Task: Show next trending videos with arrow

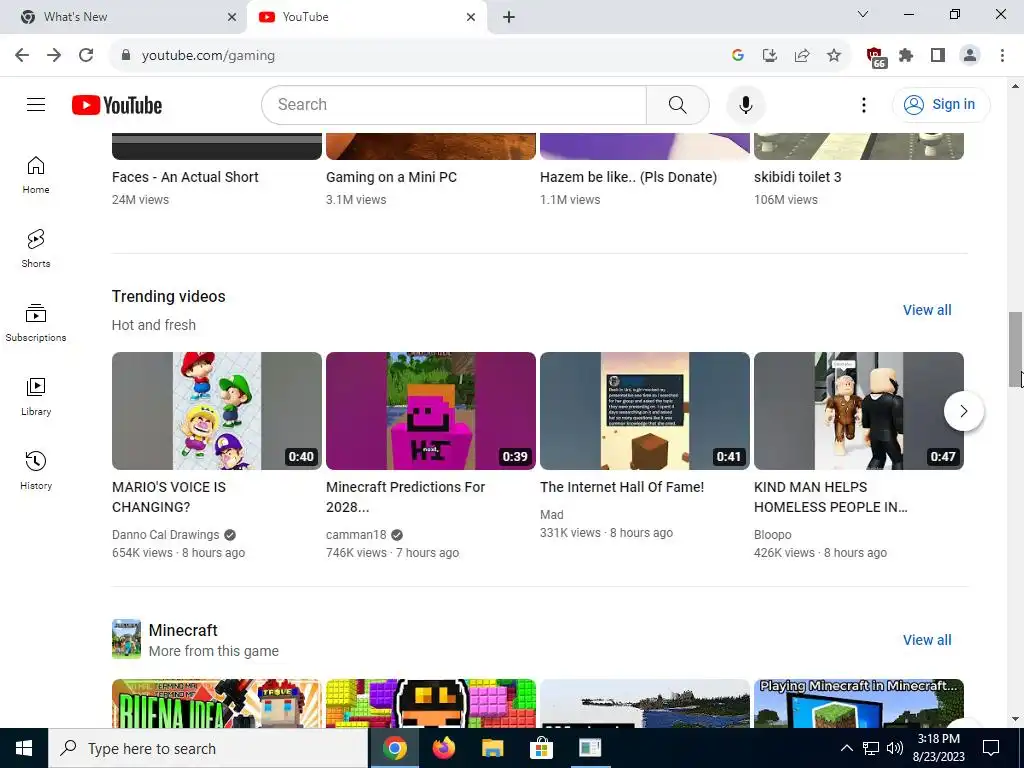Action: [963, 411]
